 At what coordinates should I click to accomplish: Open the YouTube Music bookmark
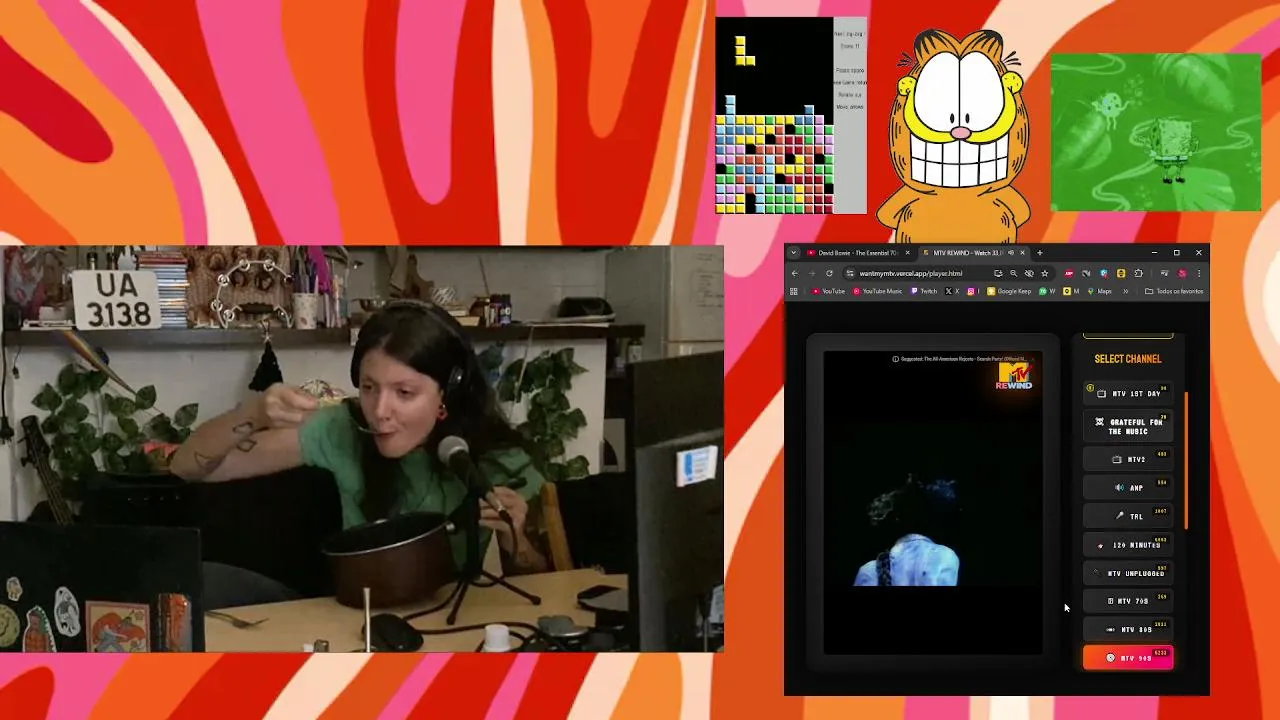(x=877, y=291)
